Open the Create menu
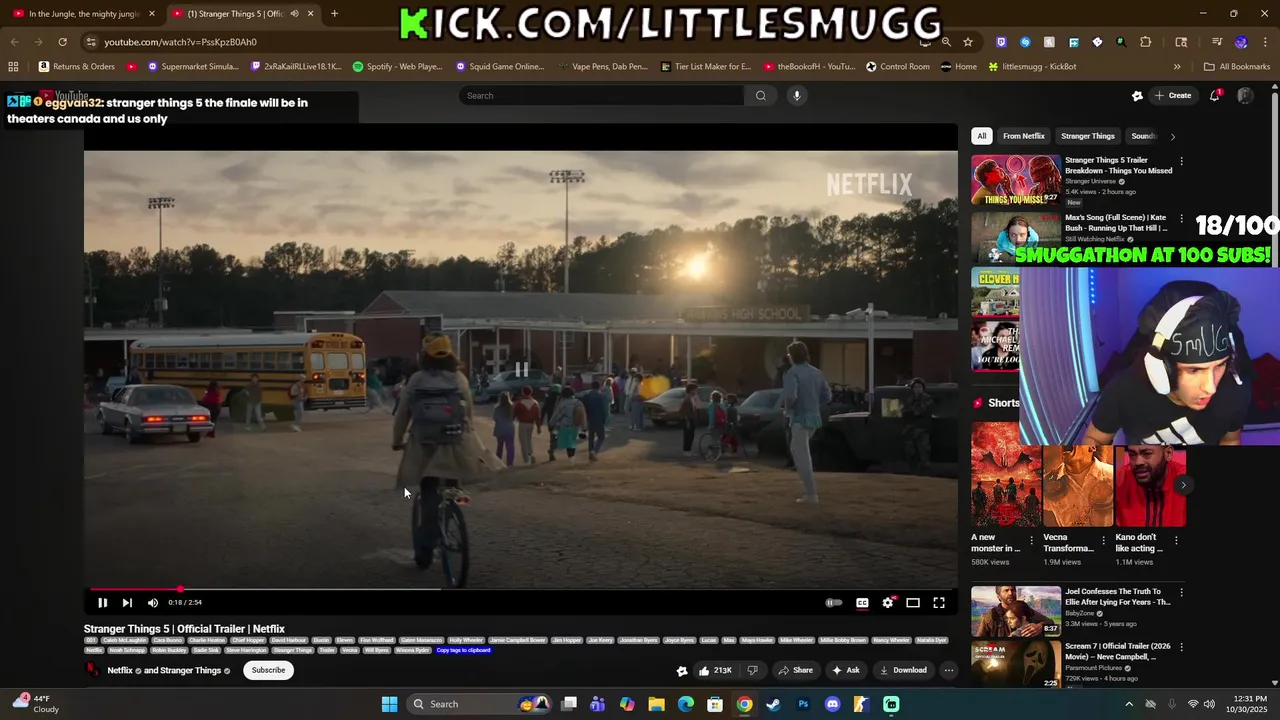Viewport: 1280px width, 720px height. pos(1173,96)
